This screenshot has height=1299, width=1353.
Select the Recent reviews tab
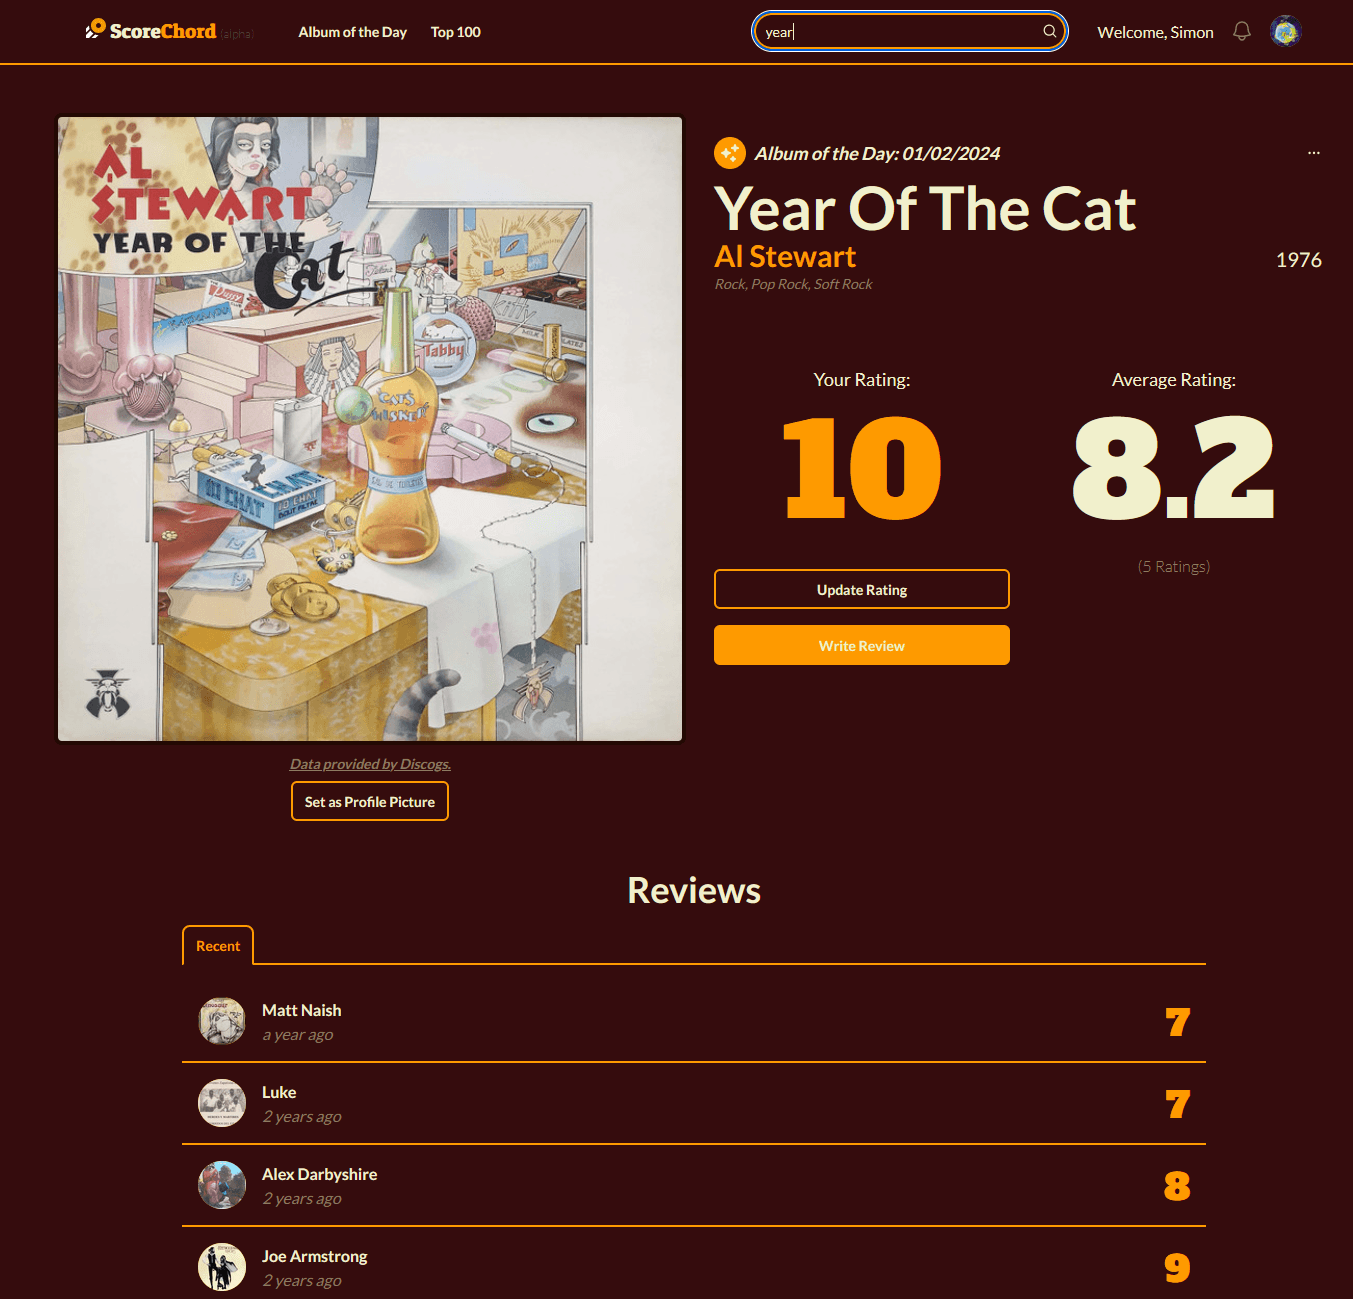pyautogui.click(x=218, y=946)
